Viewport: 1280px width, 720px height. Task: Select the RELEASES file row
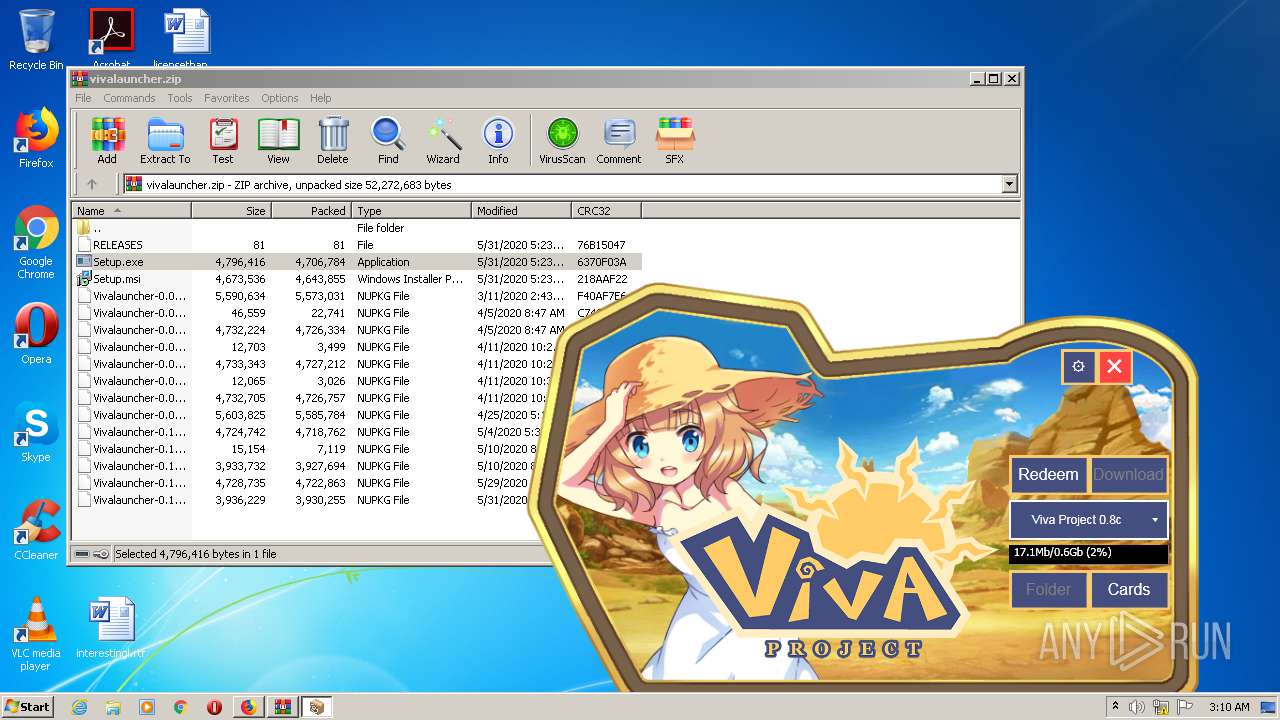click(357, 245)
